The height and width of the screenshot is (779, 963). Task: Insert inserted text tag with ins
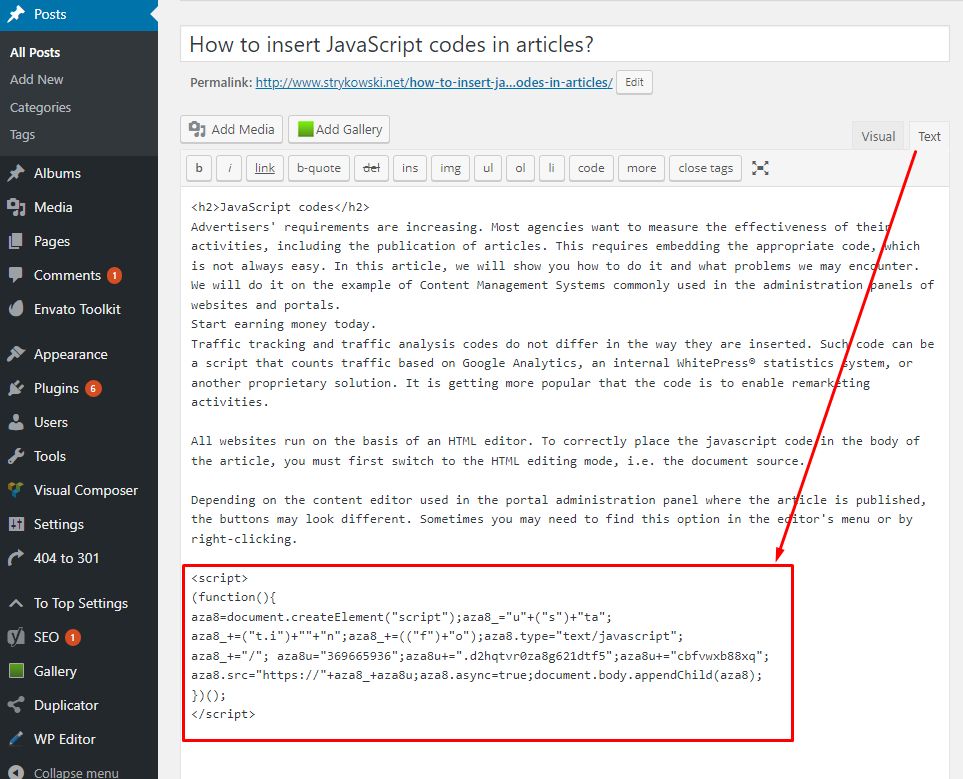(x=410, y=168)
